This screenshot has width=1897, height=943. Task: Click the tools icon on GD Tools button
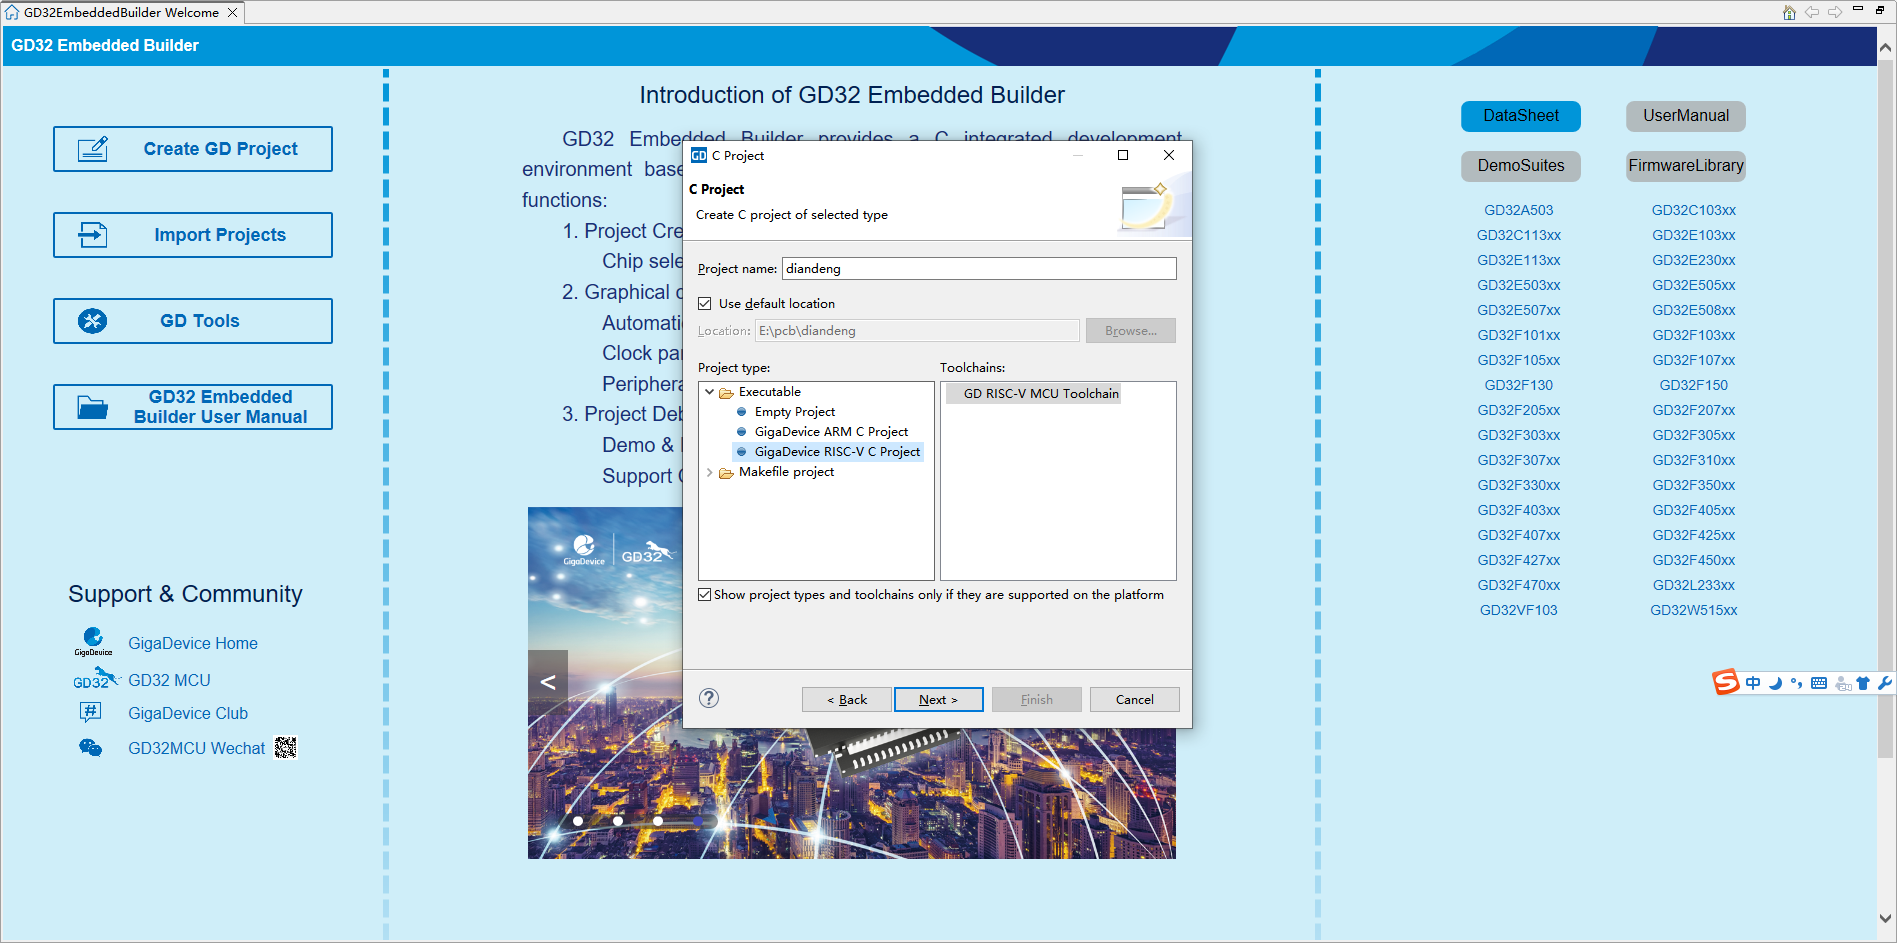click(x=93, y=321)
